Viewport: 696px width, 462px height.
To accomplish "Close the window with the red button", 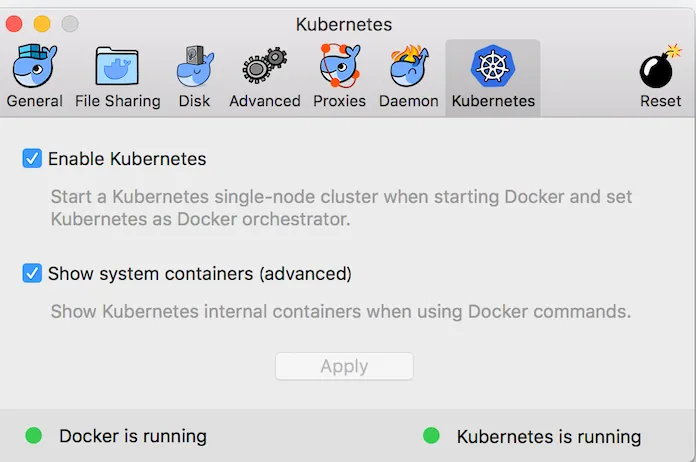I will [x=14, y=24].
